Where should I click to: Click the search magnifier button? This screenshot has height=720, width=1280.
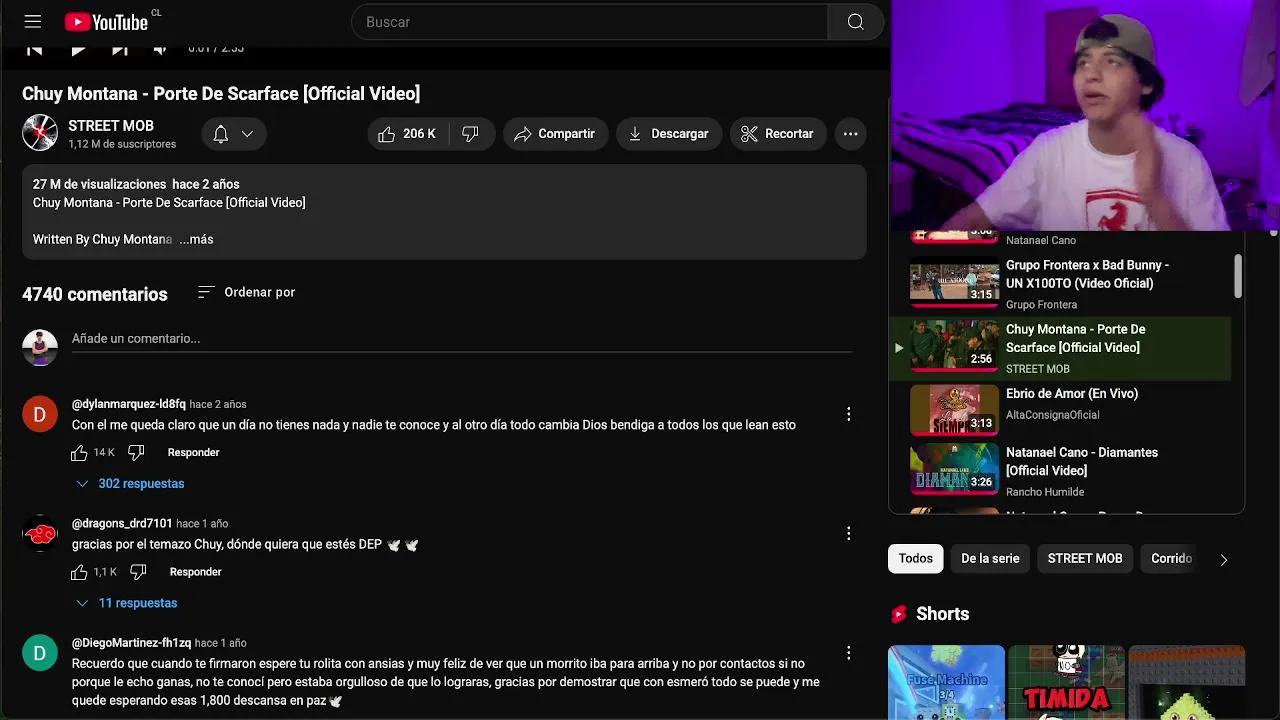click(856, 22)
